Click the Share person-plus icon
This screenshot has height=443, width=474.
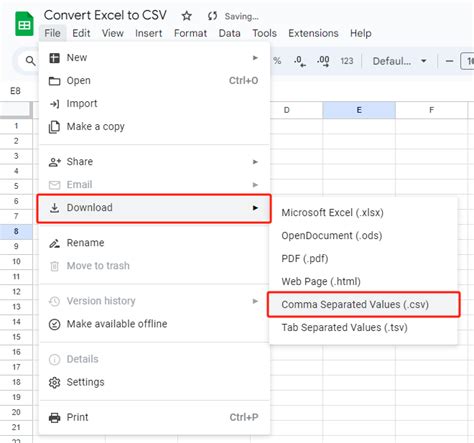tap(55, 162)
